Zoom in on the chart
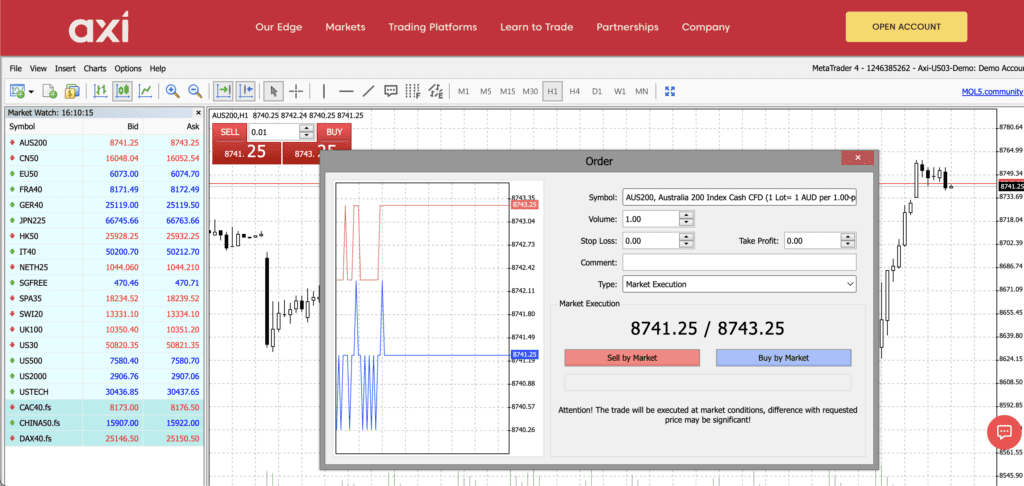 point(172,91)
